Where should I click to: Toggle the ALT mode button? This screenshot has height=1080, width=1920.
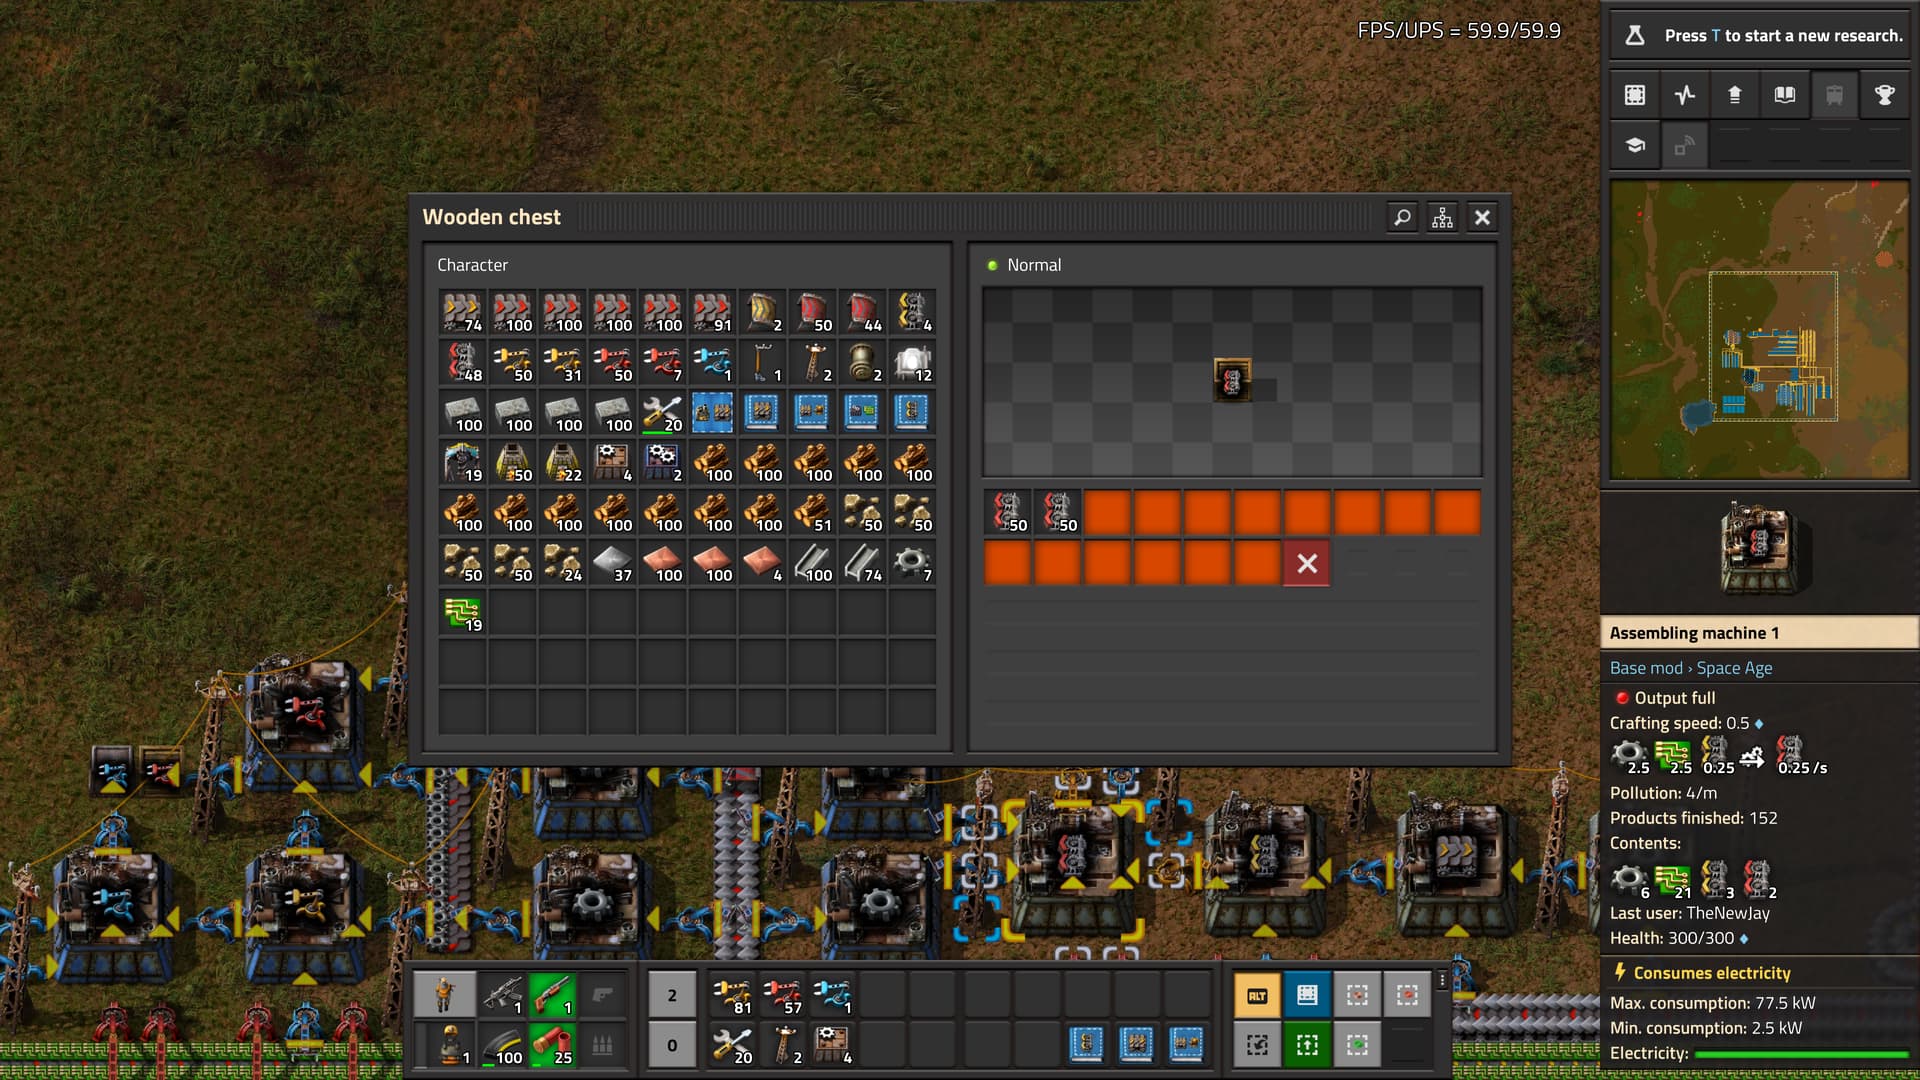coord(1257,995)
